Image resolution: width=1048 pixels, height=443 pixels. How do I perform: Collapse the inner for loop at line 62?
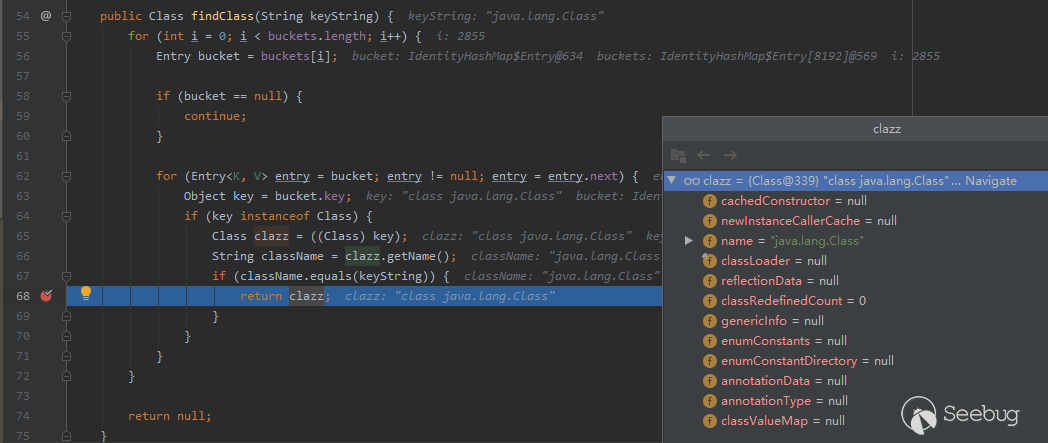66,176
